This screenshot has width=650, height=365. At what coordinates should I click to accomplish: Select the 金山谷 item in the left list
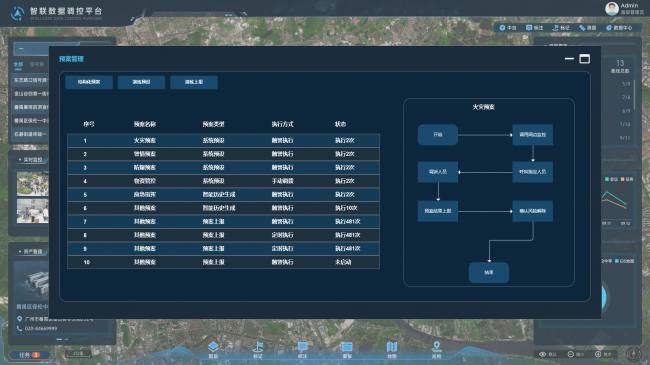[31, 94]
